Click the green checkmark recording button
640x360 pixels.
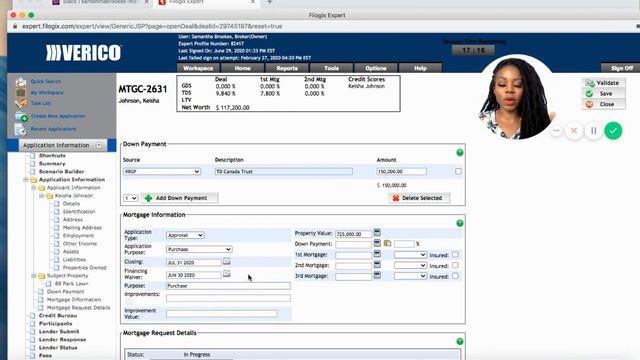coord(613,131)
